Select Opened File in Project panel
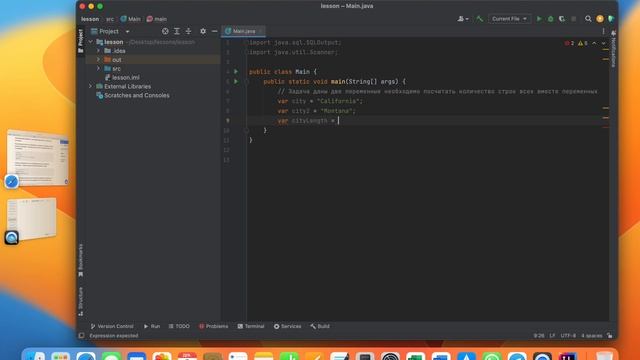This screenshot has height=360, width=640. click(165, 31)
